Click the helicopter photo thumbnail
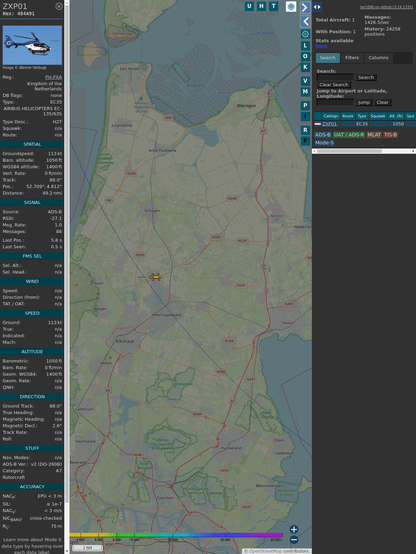The height and width of the screenshot is (554, 416). pos(32,45)
